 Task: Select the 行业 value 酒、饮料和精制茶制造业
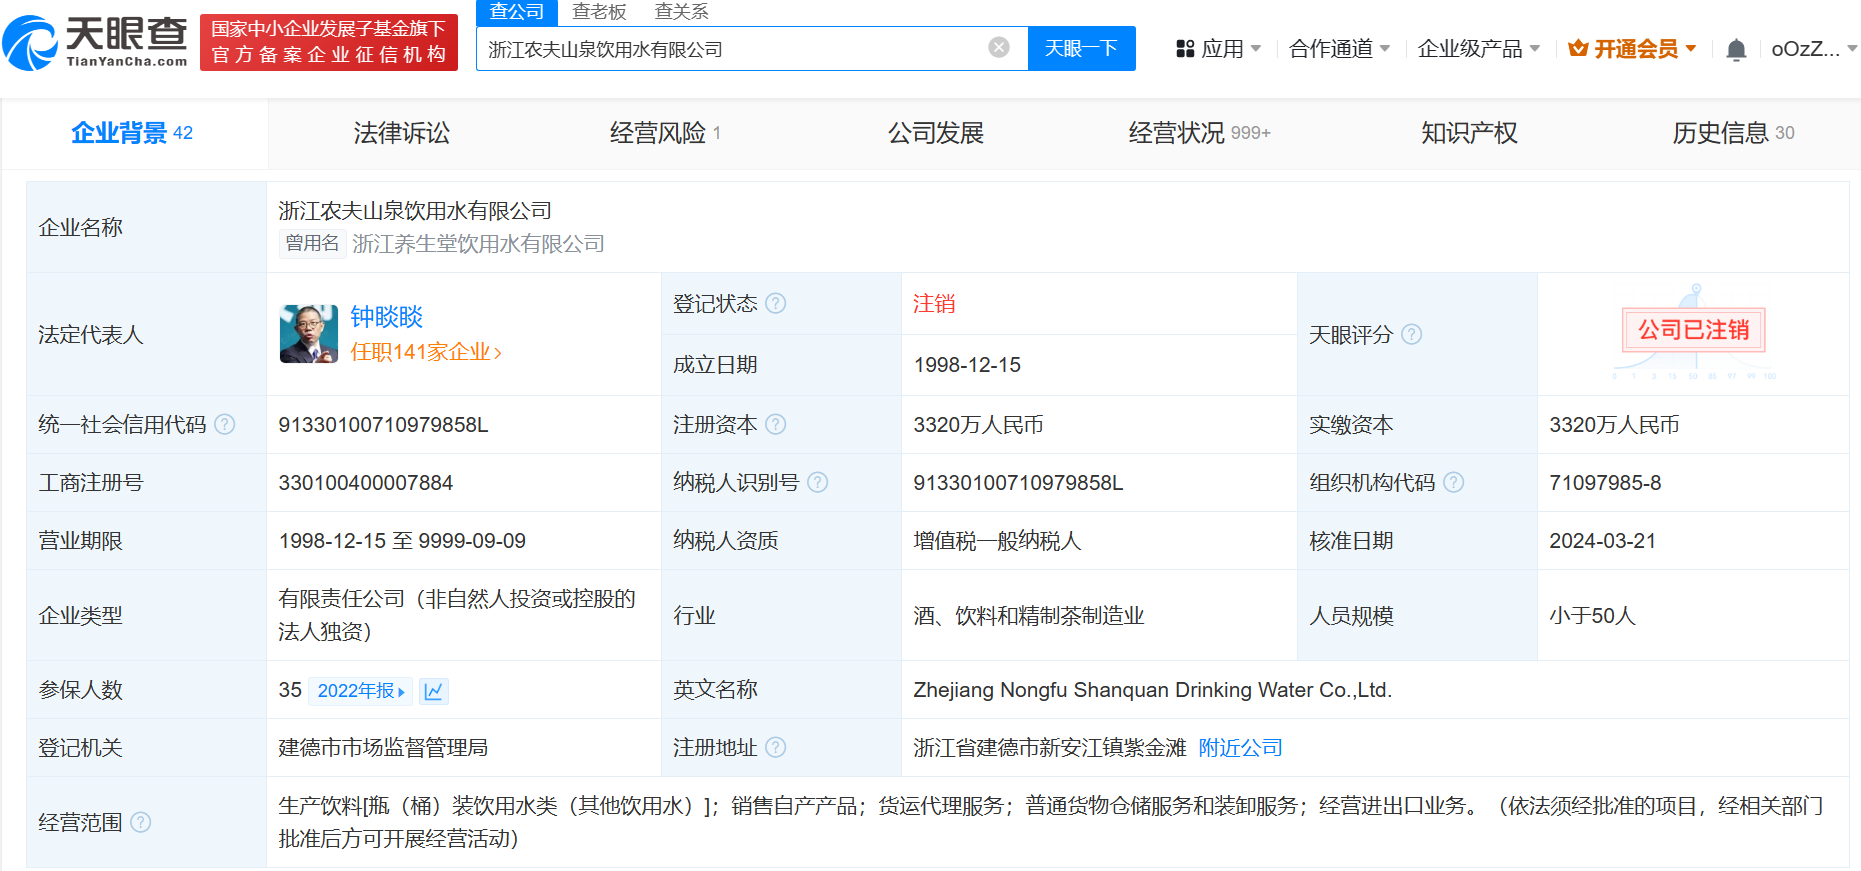1029,616
